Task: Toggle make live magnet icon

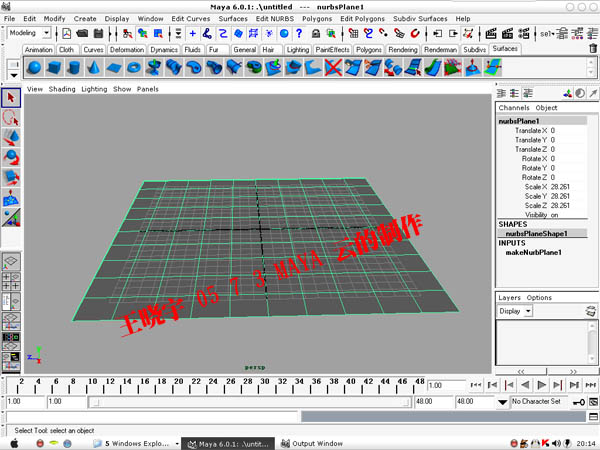Action: pyautogui.click(x=415, y=34)
